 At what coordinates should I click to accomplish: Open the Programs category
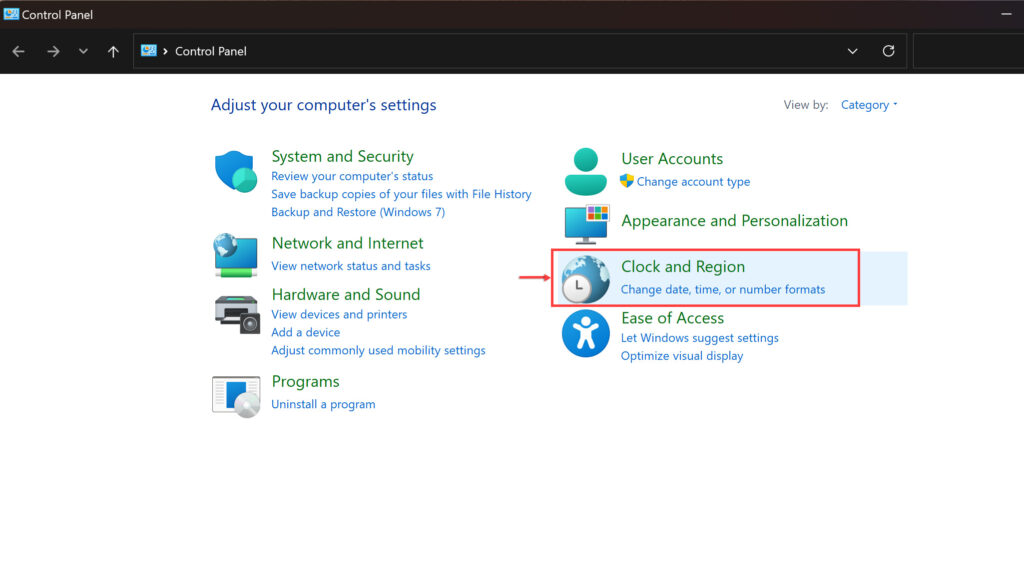[x=305, y=382]
